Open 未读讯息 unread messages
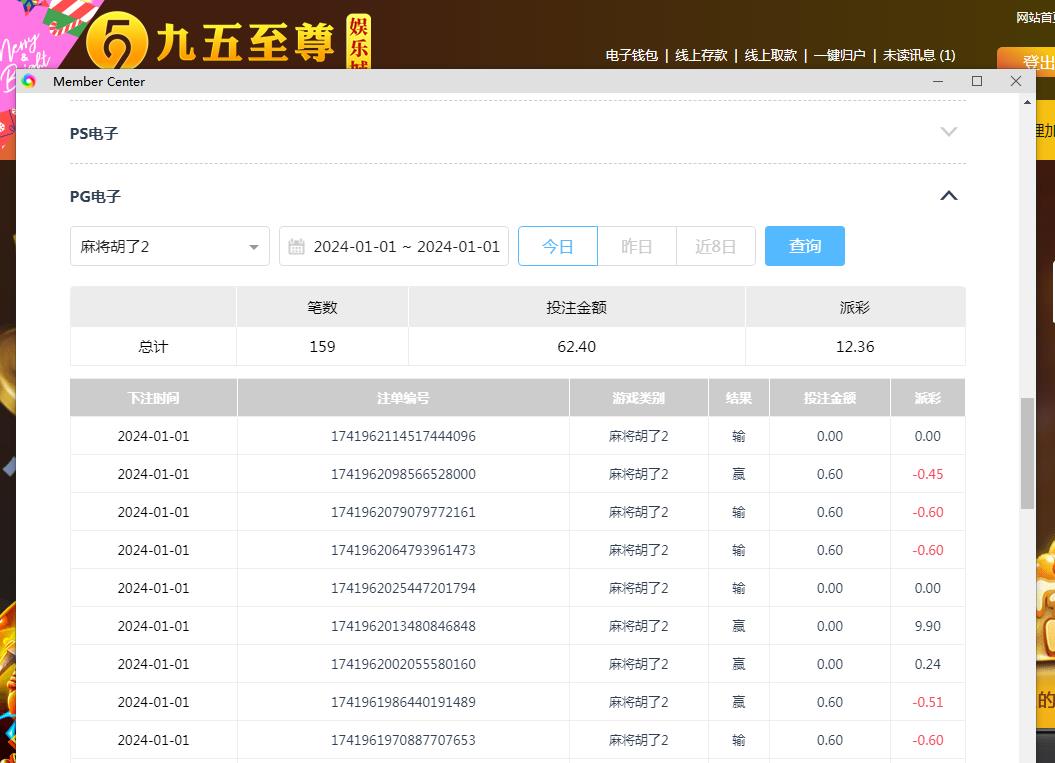Screen dimensions: 1055x763 (x=918, y=56)
